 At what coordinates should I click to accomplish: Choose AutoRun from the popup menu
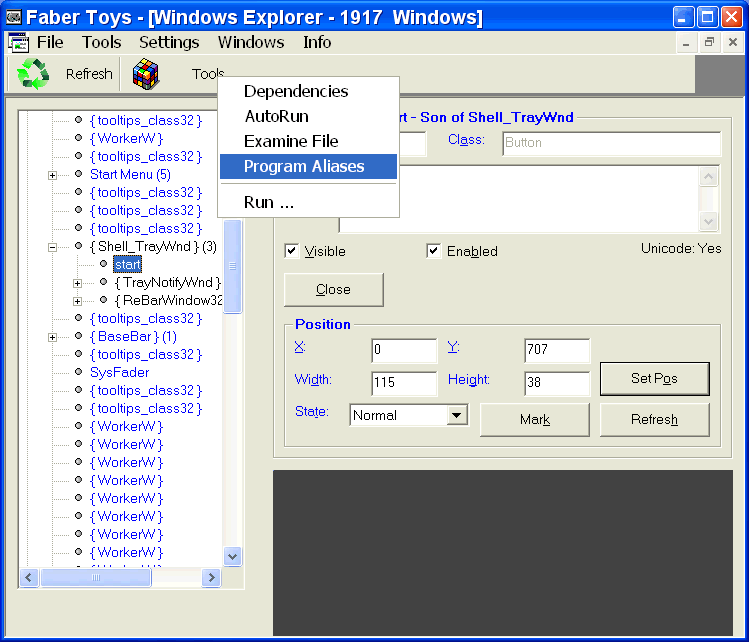coord(308,116)
